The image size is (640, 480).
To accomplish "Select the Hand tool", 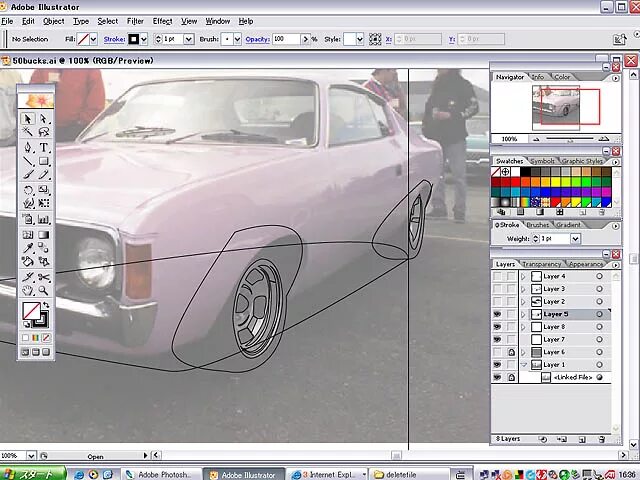I will click(x=28, y=291).
